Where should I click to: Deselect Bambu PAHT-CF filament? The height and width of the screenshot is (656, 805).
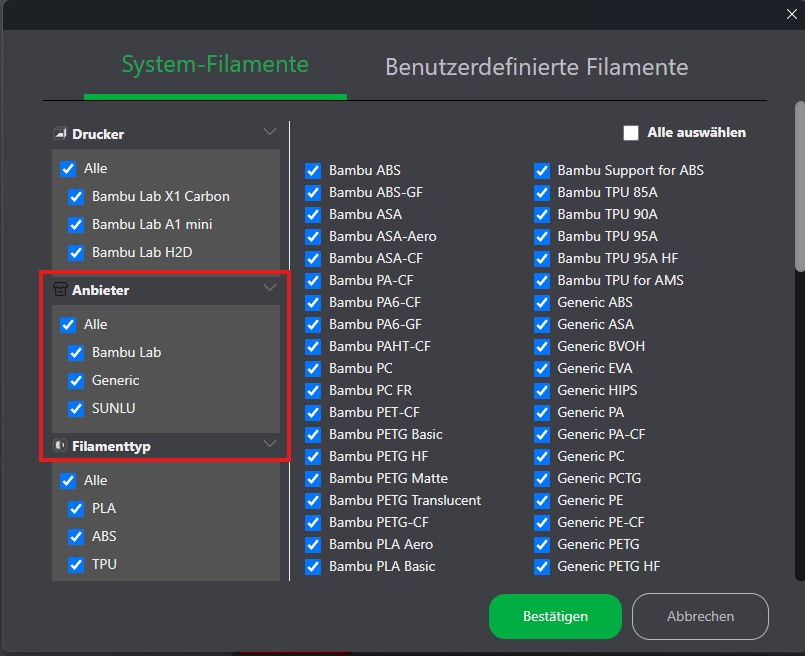[313, 347]
